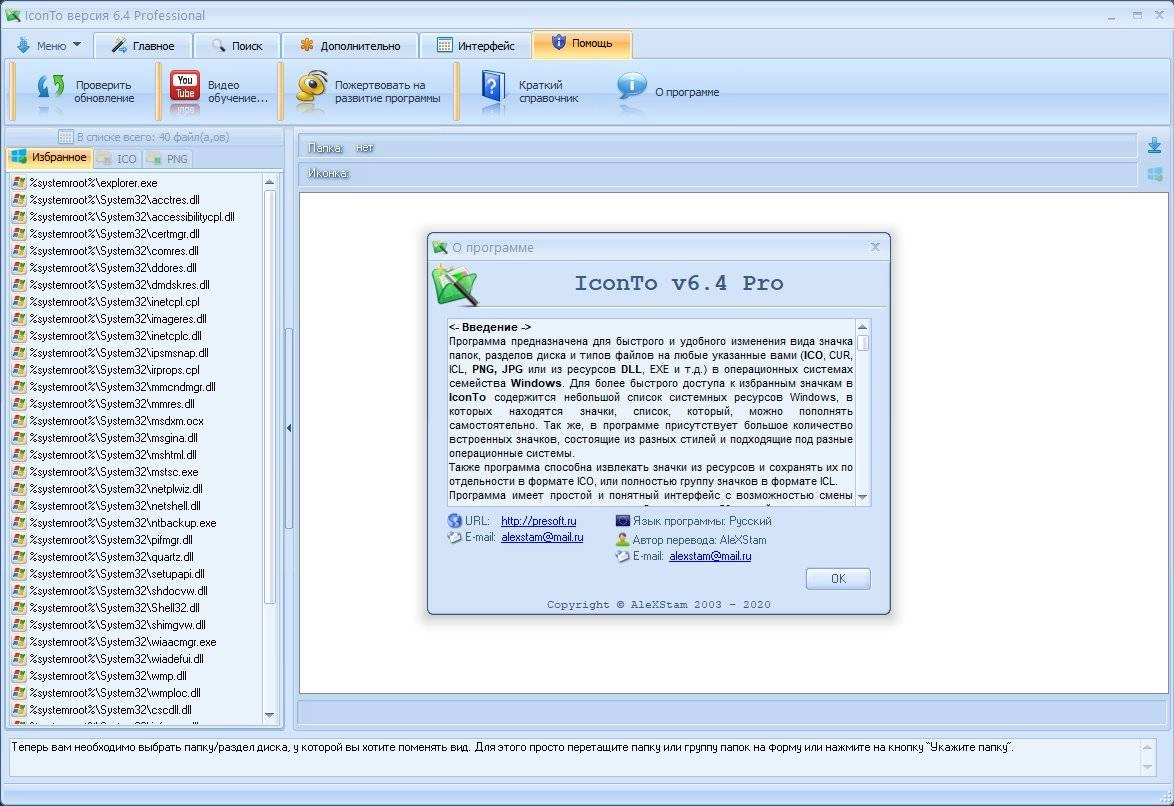Image resolution: width=1174 pixels, height=806 pixels.
Task: Collapse the left panel splitter arrow
Action: coord(288,428)
